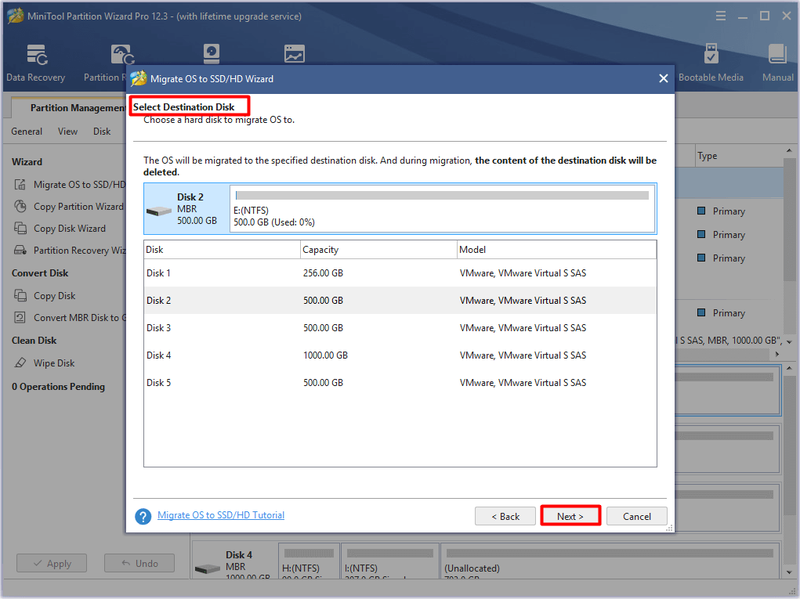Viewport: 800px width, 599px height.
Task: Click Copy Partition Wizard sidebar icon
Action: coord(20,207)
